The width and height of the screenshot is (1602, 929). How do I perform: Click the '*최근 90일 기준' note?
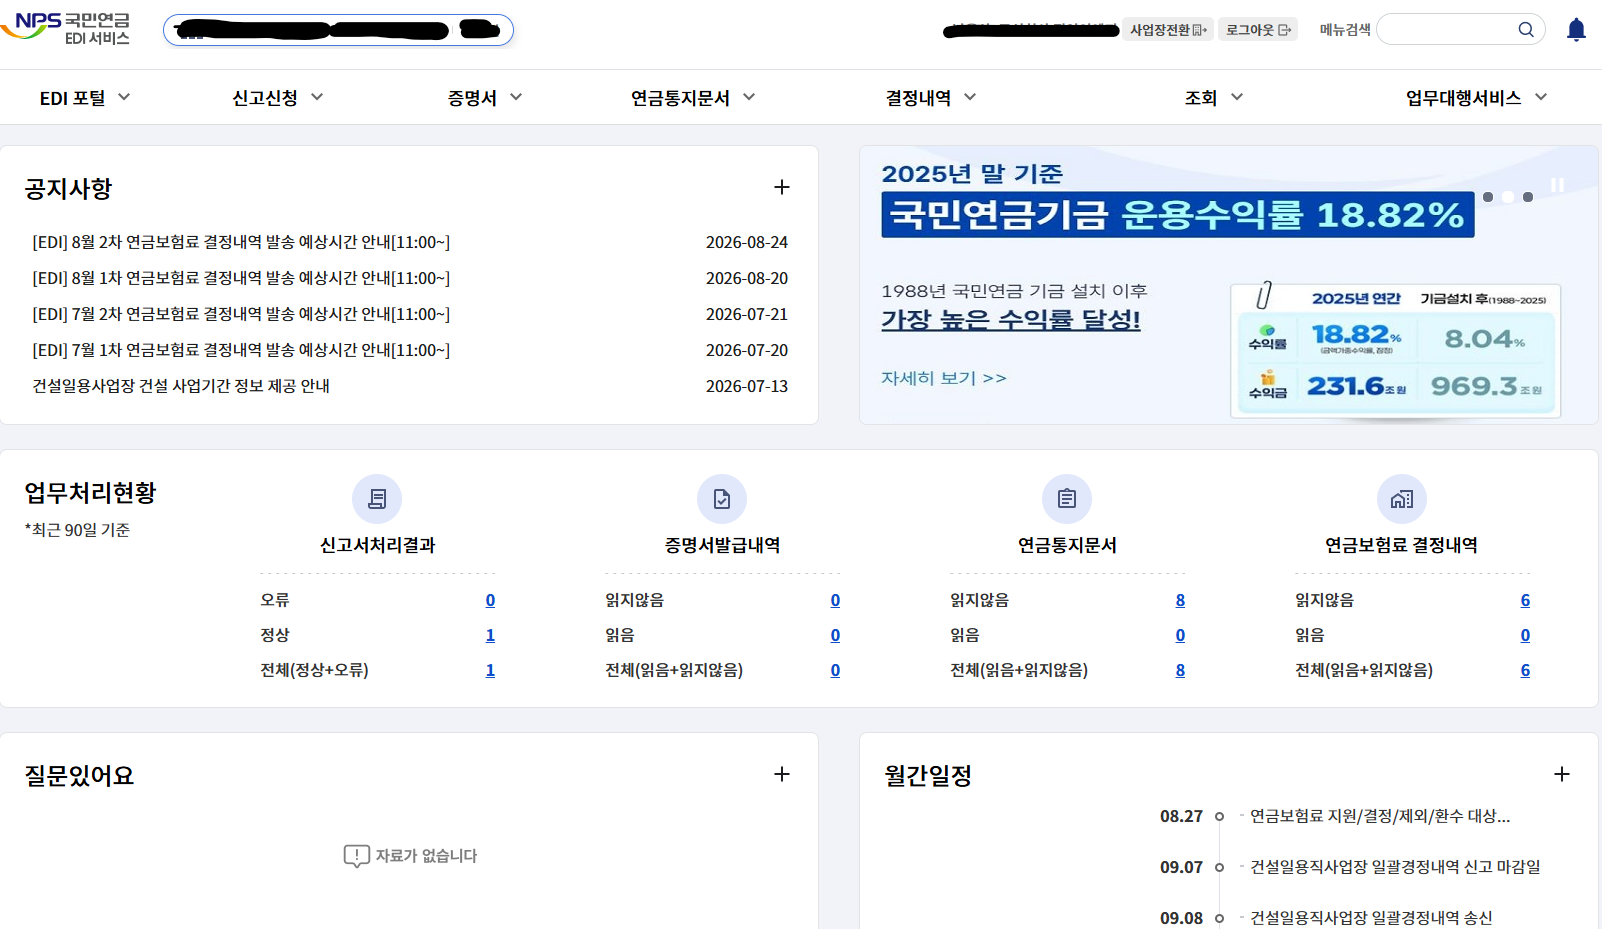77,530
